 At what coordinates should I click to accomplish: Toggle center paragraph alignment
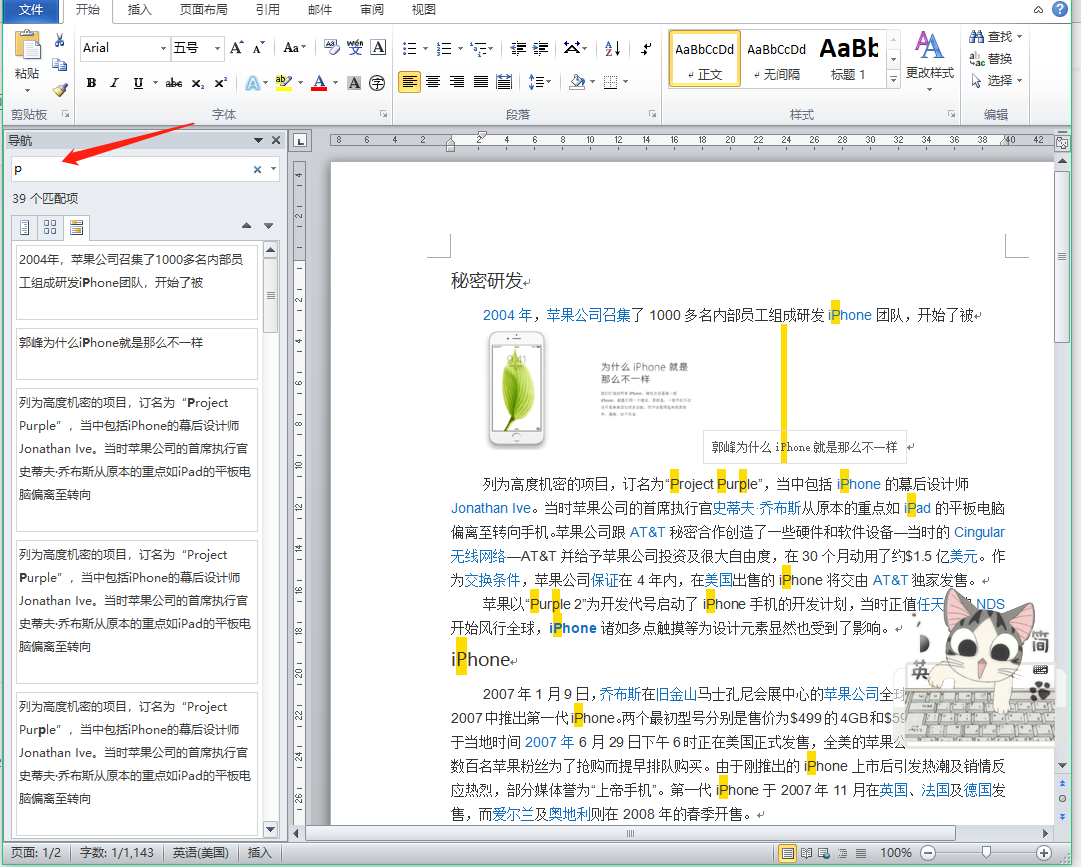(433, 82)
